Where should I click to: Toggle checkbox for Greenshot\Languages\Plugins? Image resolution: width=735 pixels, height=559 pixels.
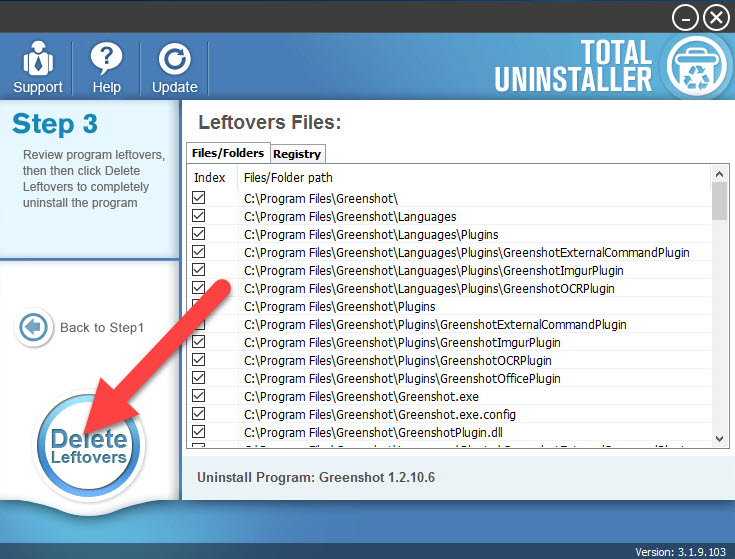[199, 234]
